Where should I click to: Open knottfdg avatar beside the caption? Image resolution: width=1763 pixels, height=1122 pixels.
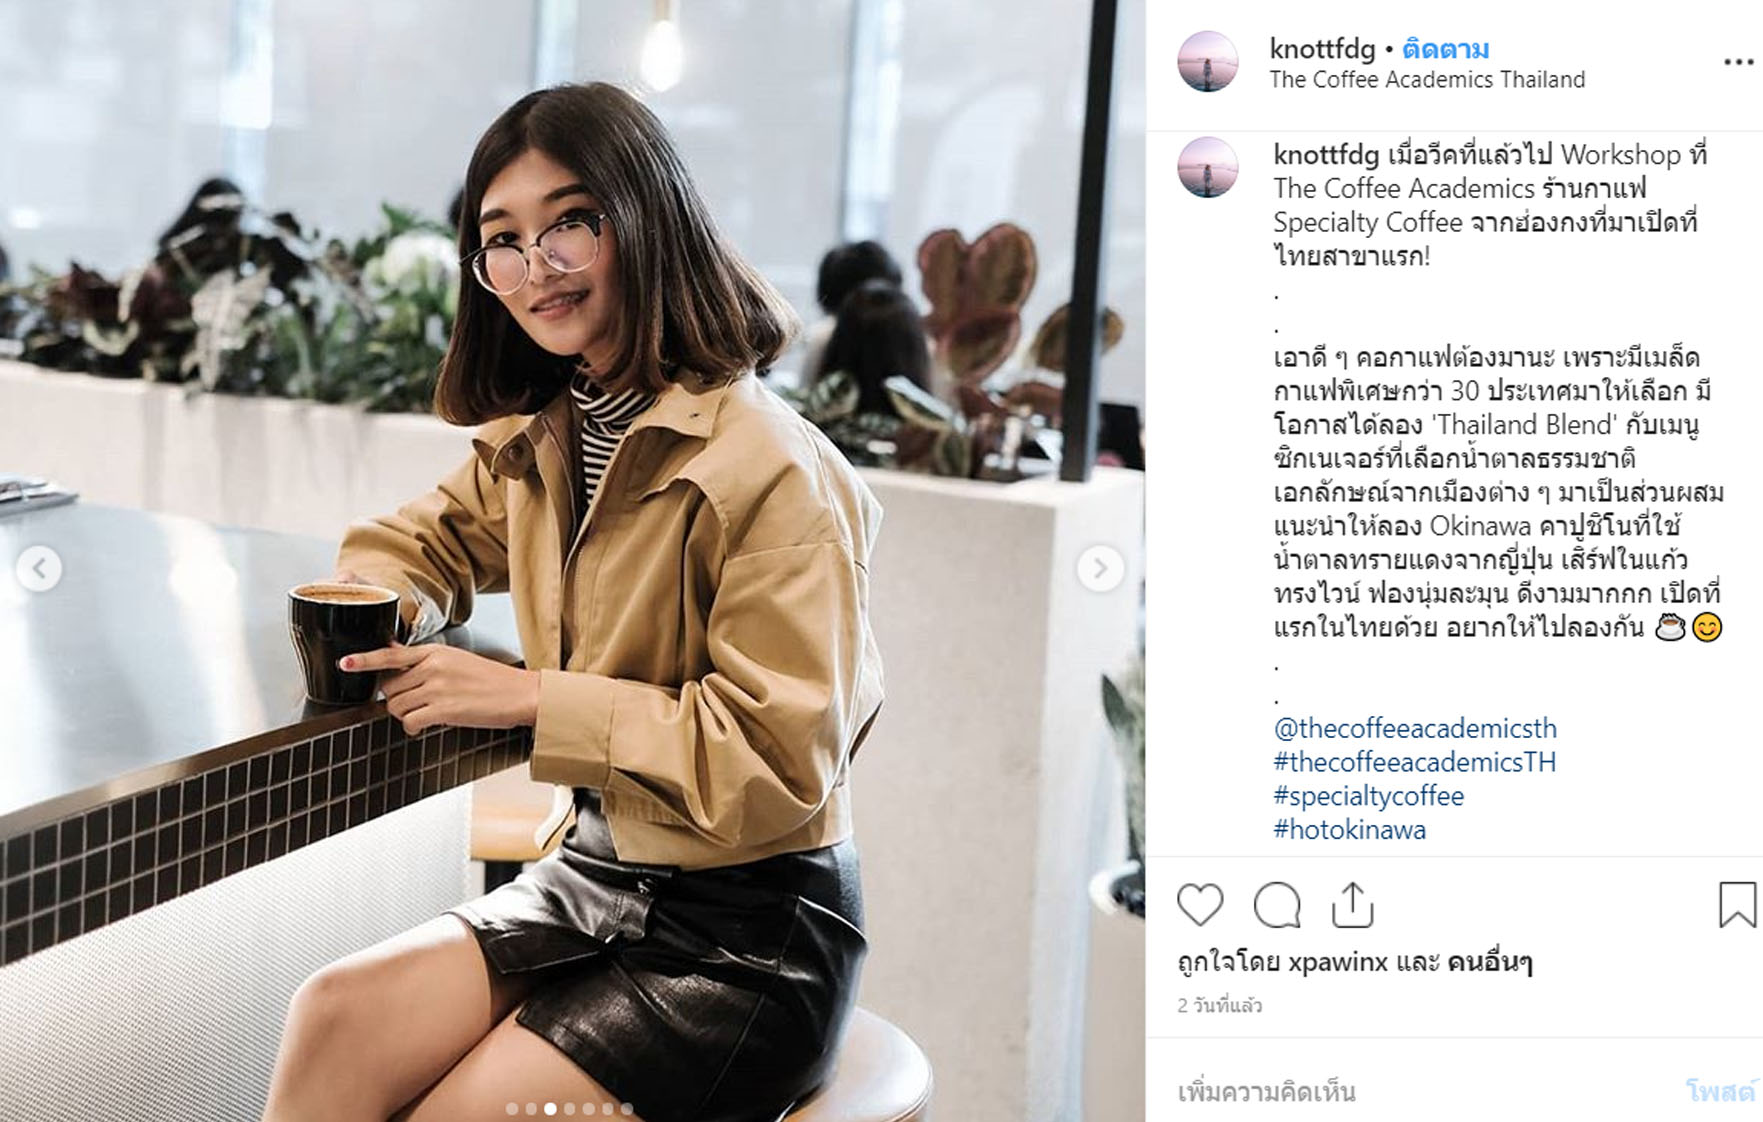coord(1207,167)
